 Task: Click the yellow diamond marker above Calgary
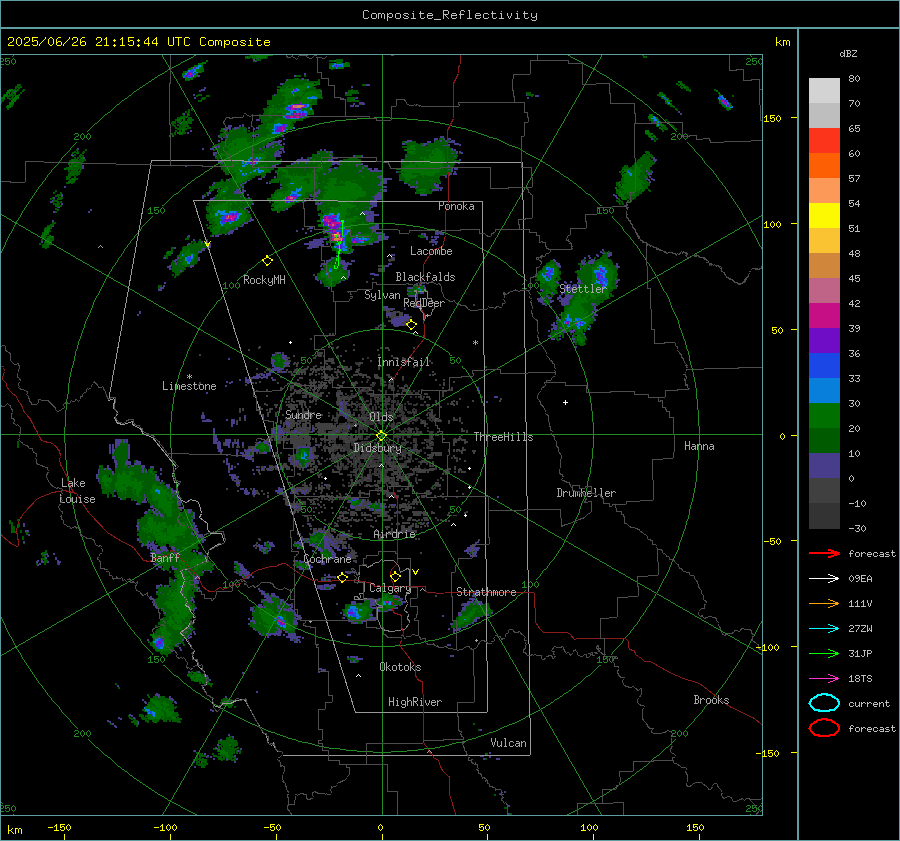pyautogui.click(x=395, y=576)
